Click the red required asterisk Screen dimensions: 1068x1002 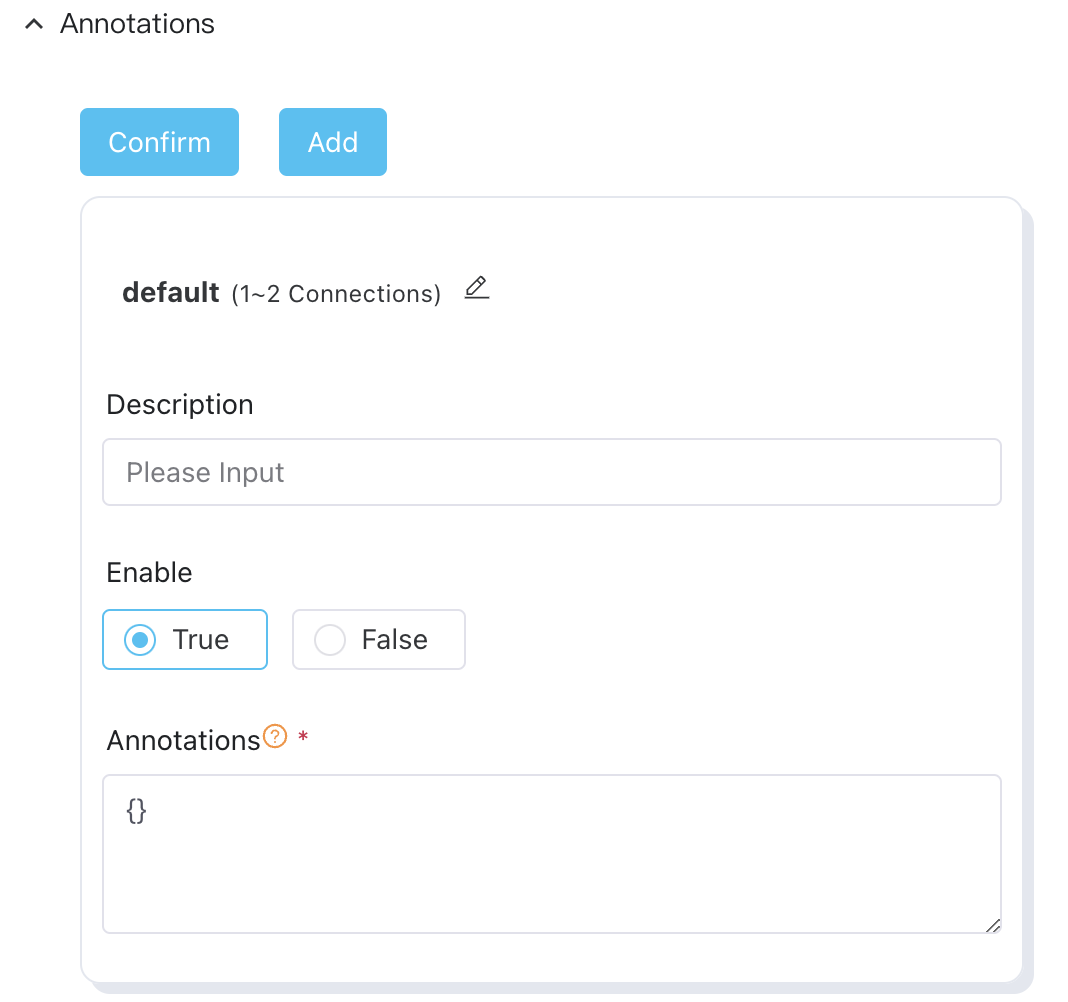(x=303, y=738)
